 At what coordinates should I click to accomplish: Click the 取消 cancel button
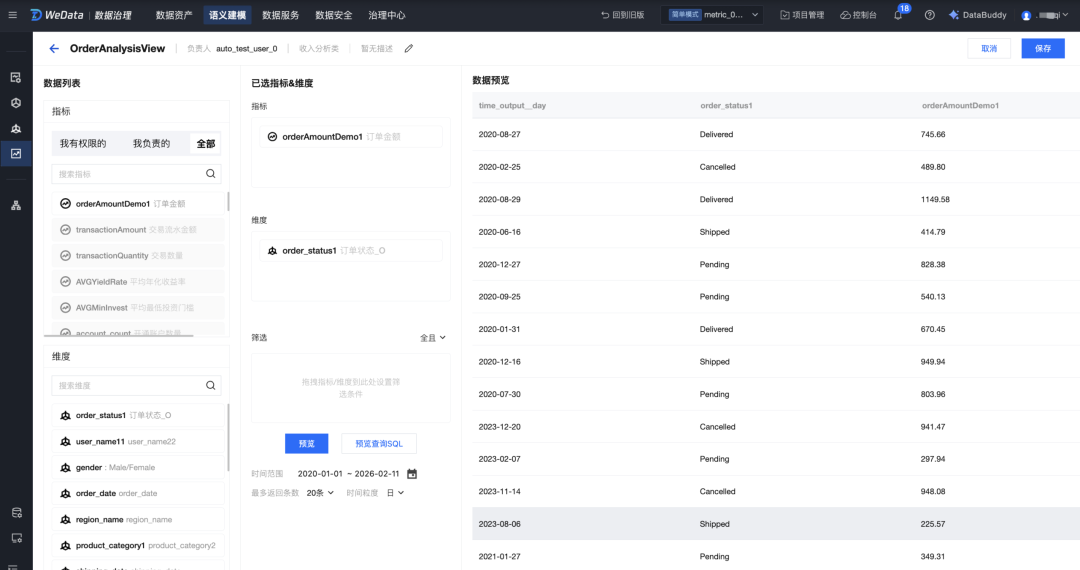click(x=988, y=48)
